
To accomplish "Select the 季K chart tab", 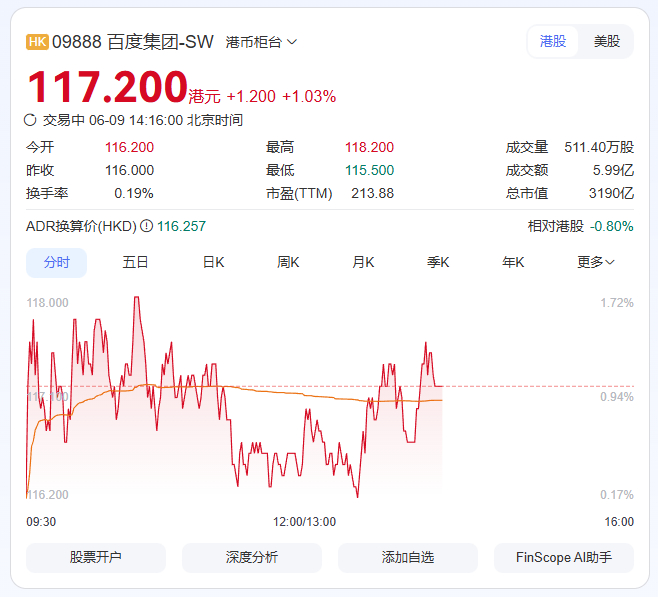I will pyautogui.click(x=438, y=263).
